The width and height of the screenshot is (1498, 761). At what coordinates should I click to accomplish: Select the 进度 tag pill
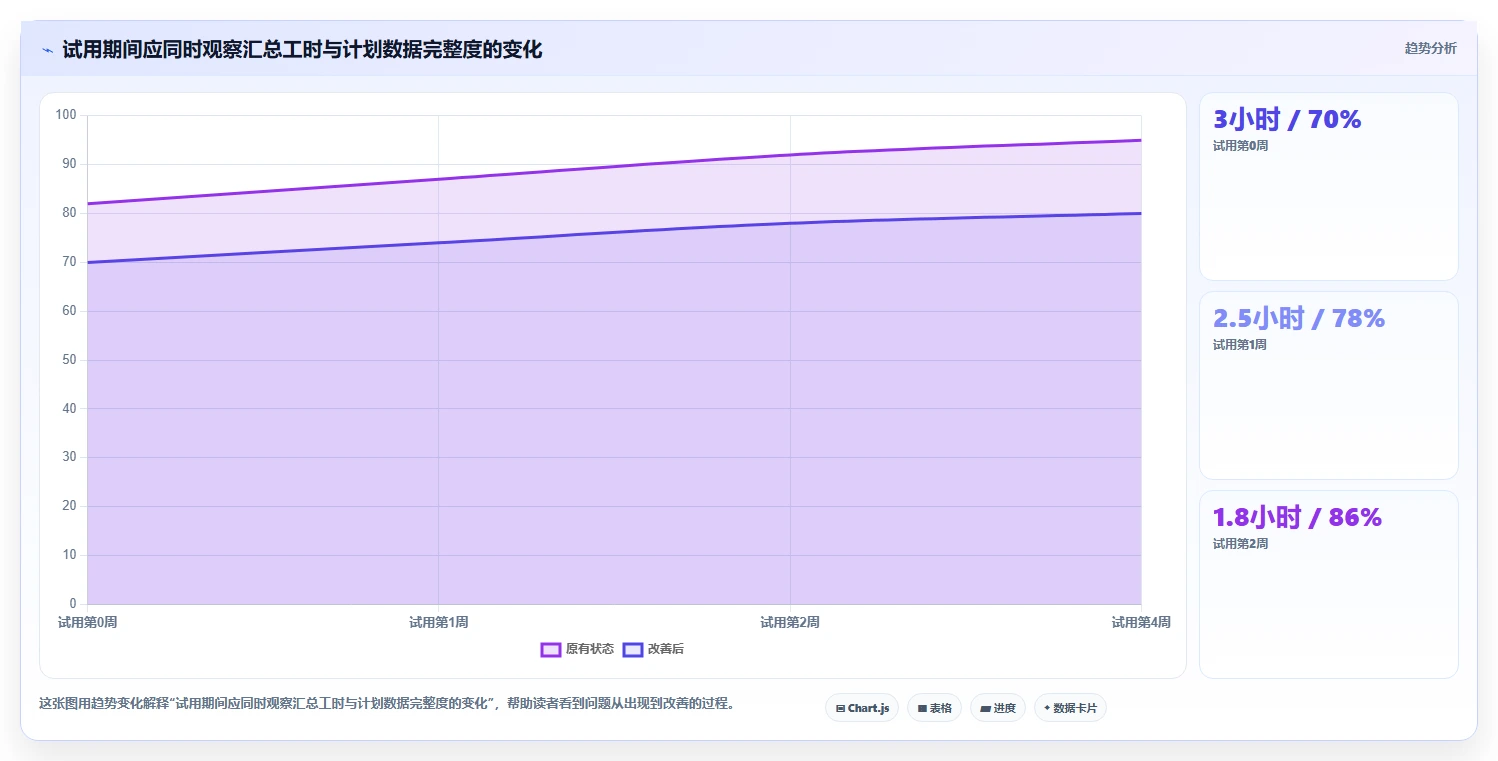coord(998,708)
